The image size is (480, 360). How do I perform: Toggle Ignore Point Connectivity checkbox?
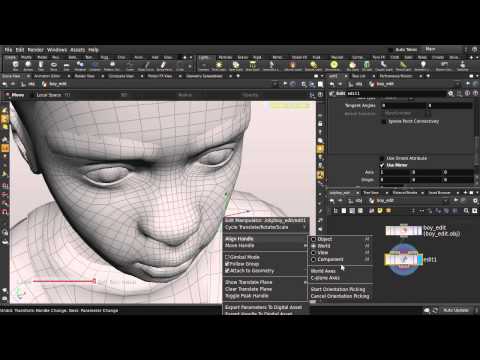tap(384, 121)
